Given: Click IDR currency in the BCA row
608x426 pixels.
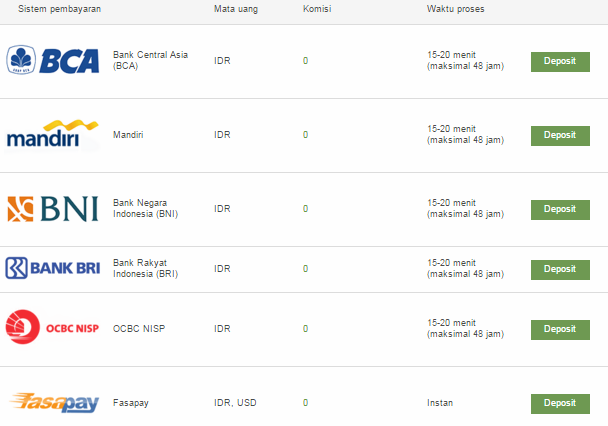Looking at the screenshot, I should pyautogui.click(x=222, y=60).
